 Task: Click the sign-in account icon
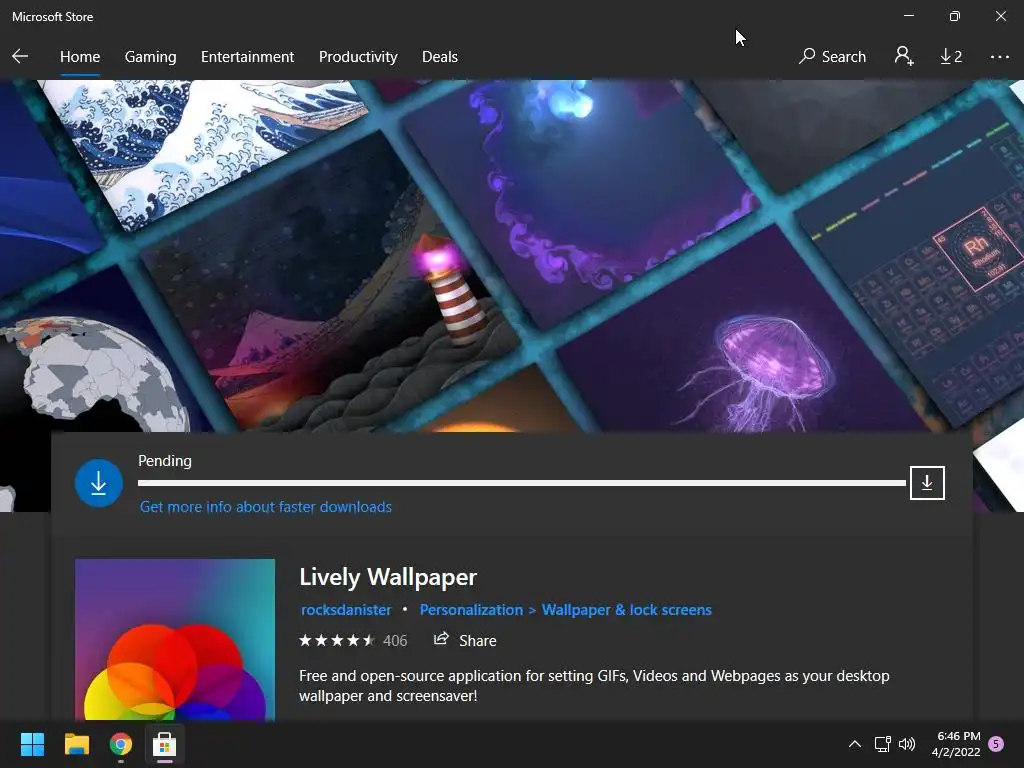click(904, 56)
